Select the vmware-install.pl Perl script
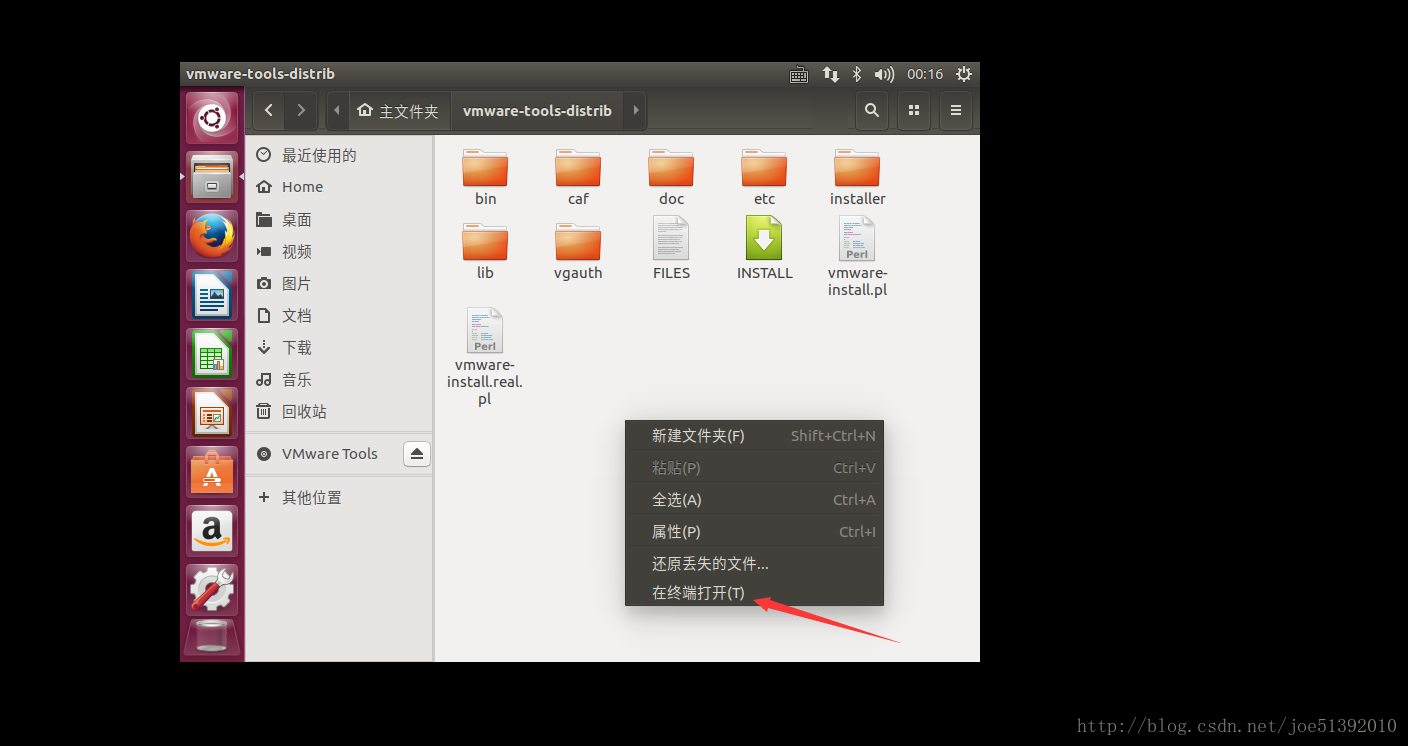 click(857, 257)
